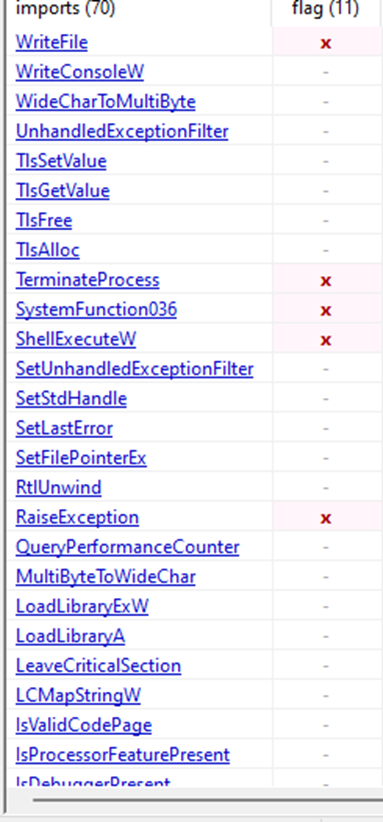Click the WriteConsoleW import link

pos(80,71)
